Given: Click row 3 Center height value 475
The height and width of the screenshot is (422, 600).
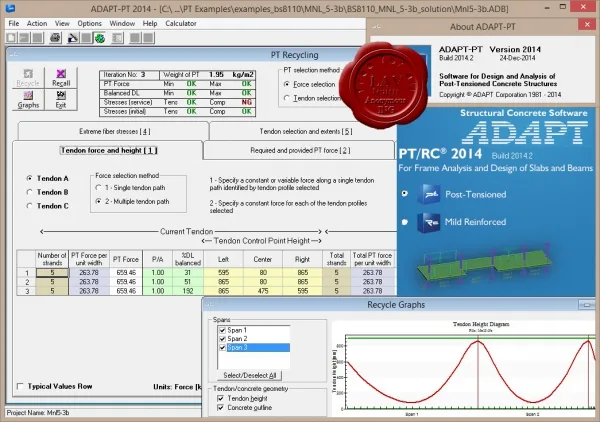Looking at the screenshot, I should [262, 291].
